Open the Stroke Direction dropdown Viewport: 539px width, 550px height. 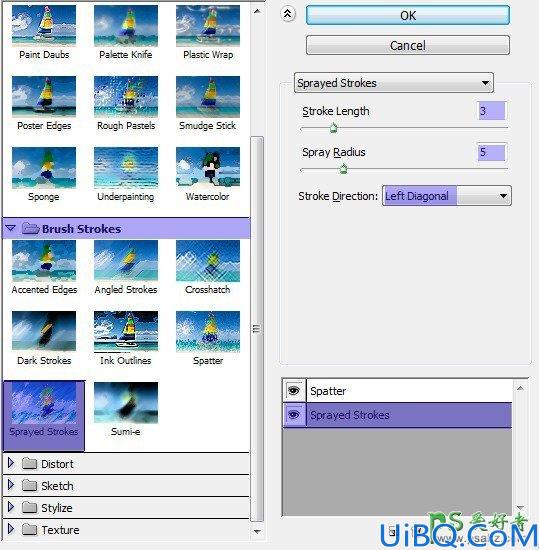447,196
